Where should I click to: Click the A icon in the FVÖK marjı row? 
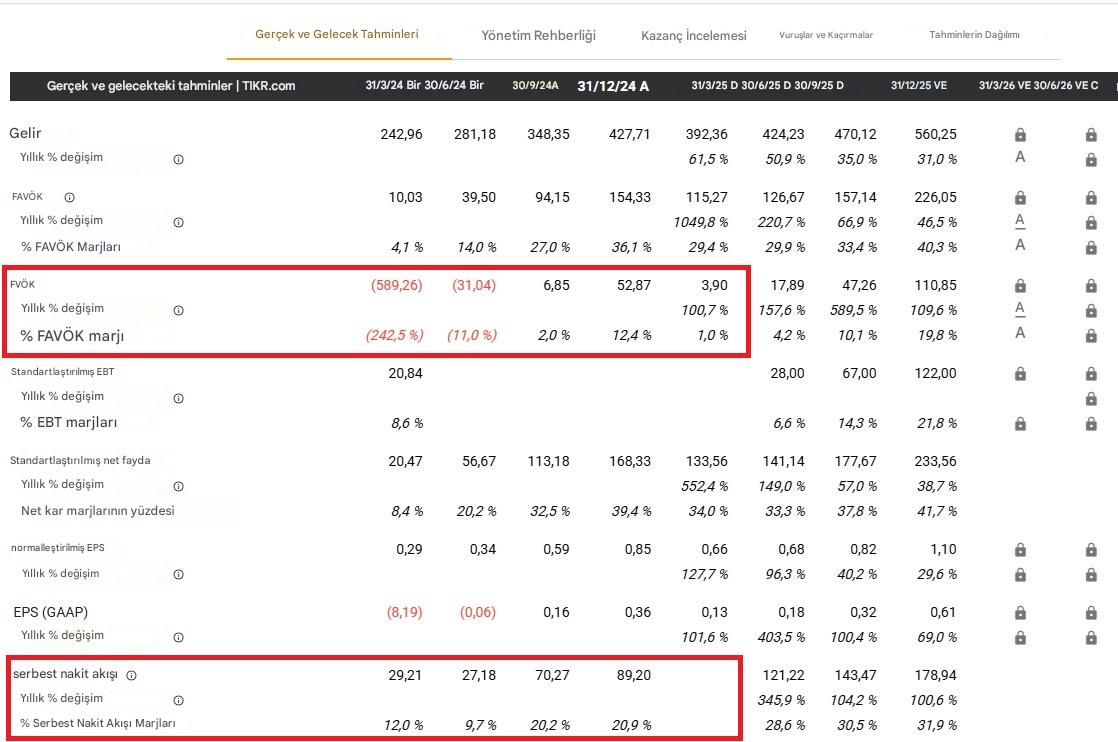(x=1020, y=333)
